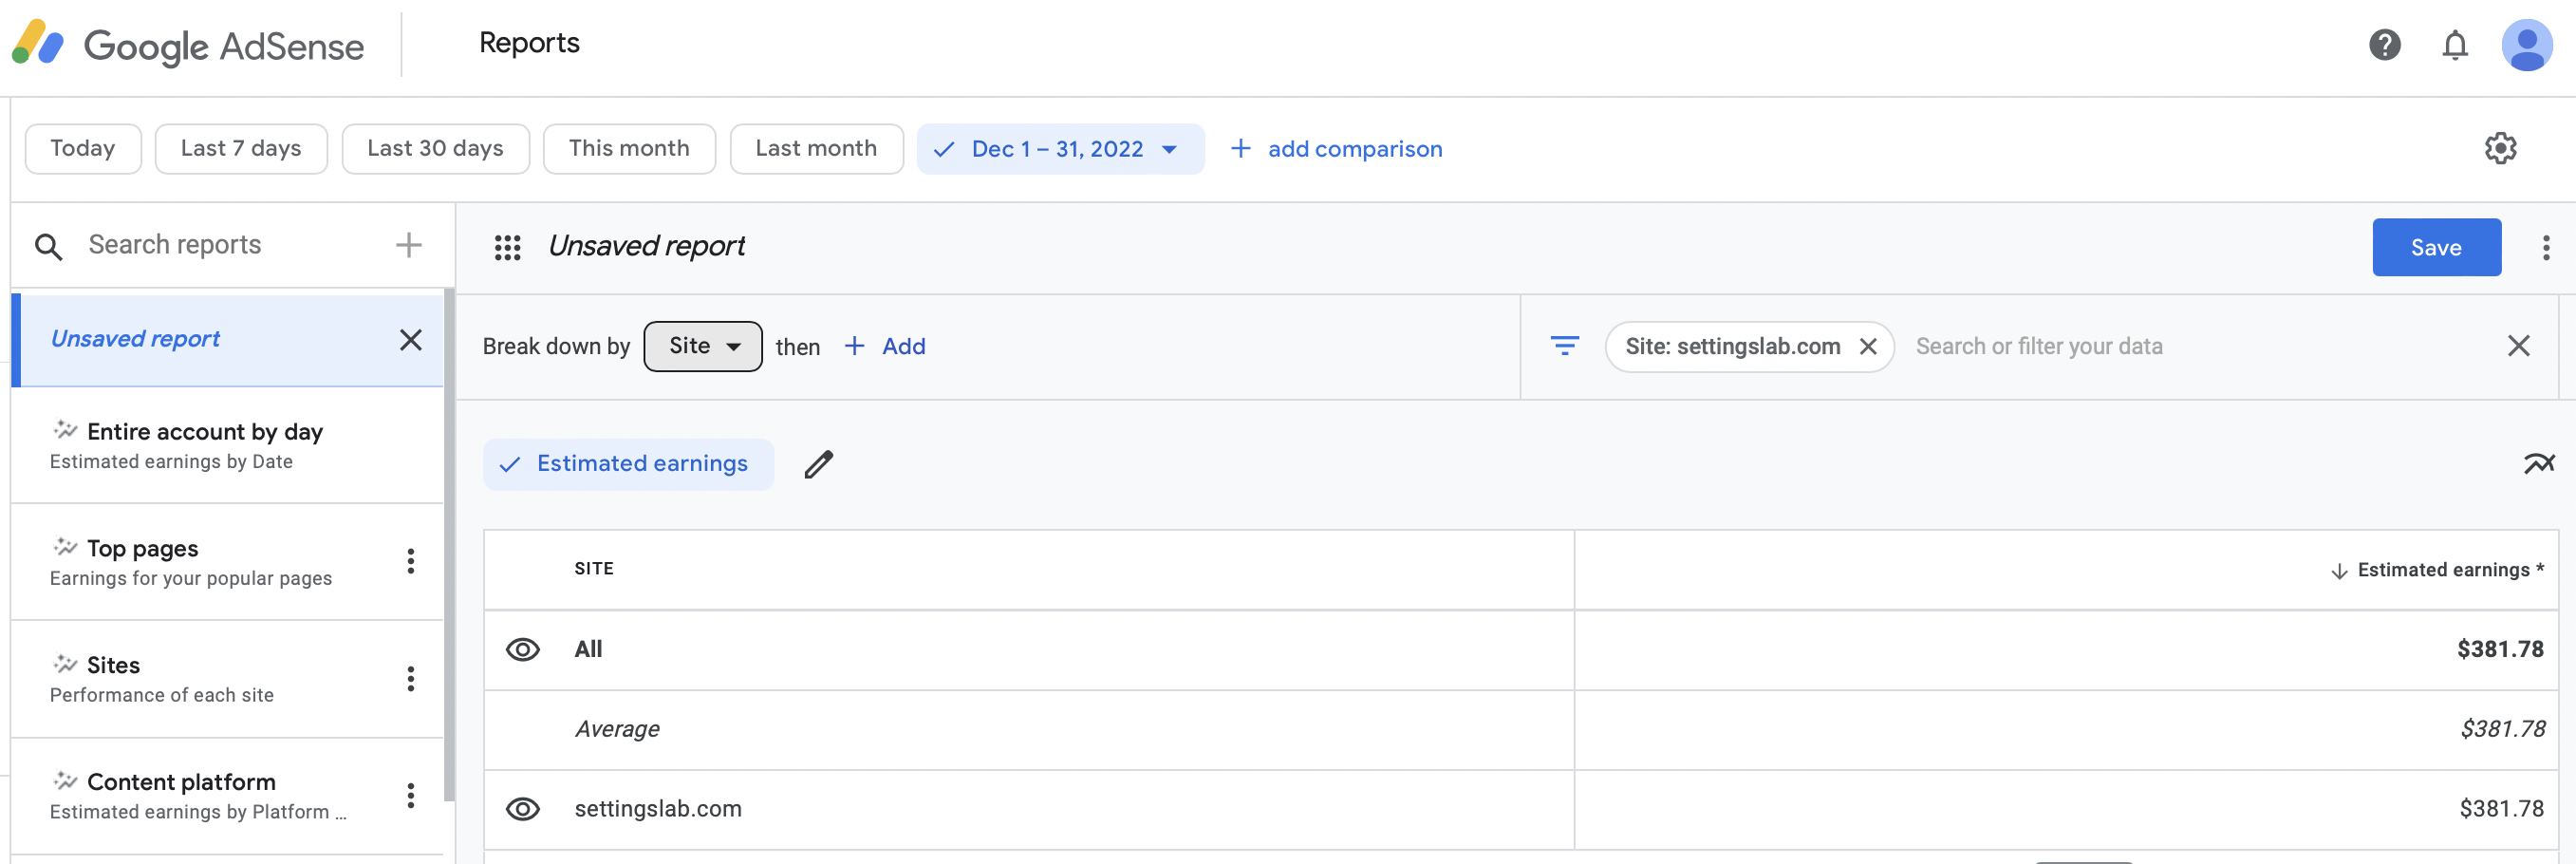
Task: Select Last month preset
Action: tap(816, 149)
